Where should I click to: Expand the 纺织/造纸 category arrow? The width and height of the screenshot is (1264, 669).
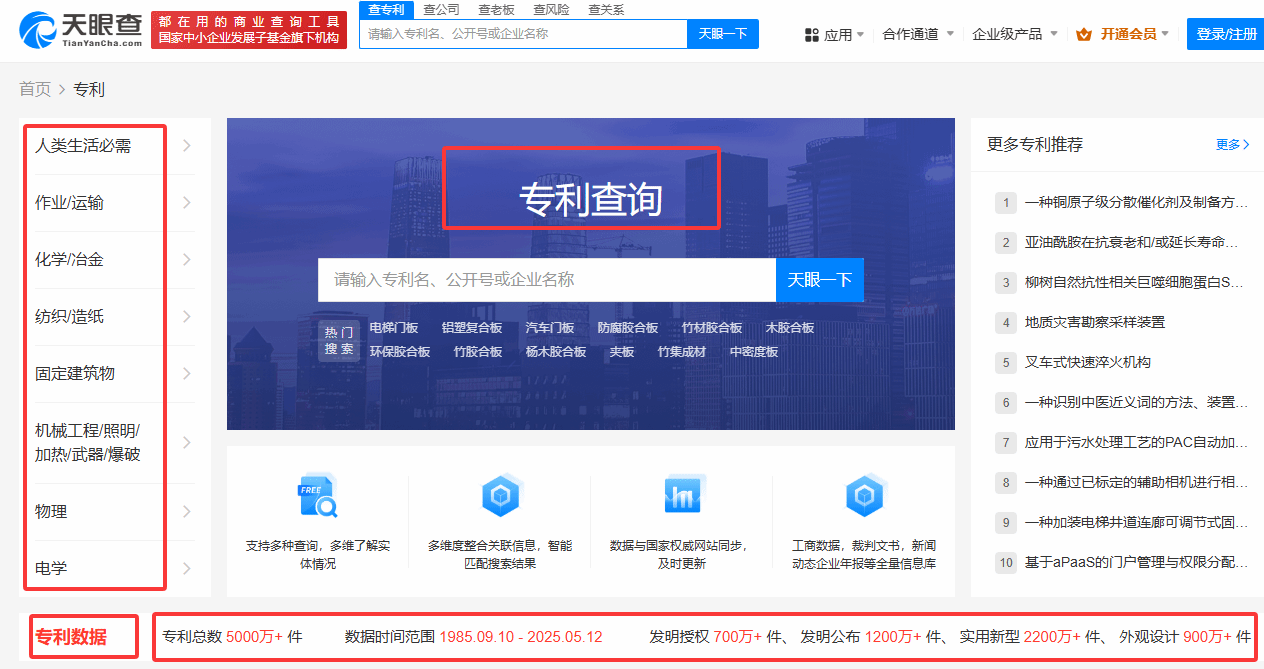click(186, 317)
